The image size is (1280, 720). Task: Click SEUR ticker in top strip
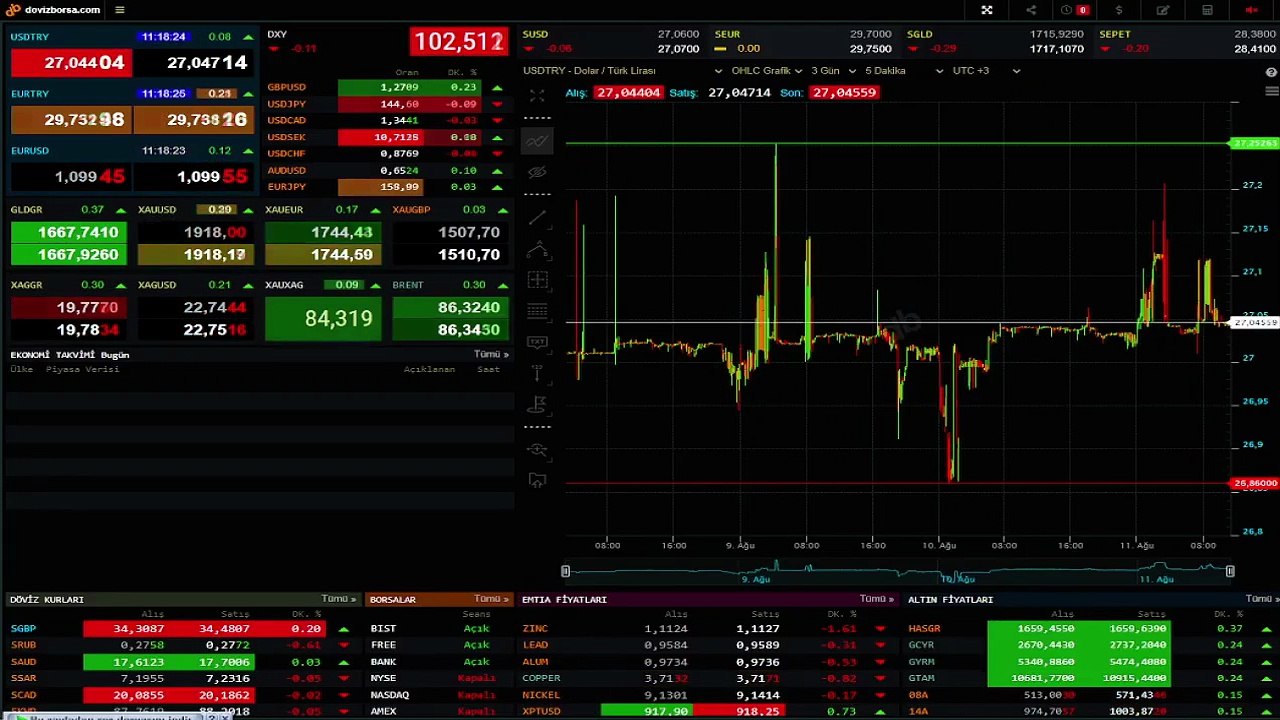[x=803, y=41]
